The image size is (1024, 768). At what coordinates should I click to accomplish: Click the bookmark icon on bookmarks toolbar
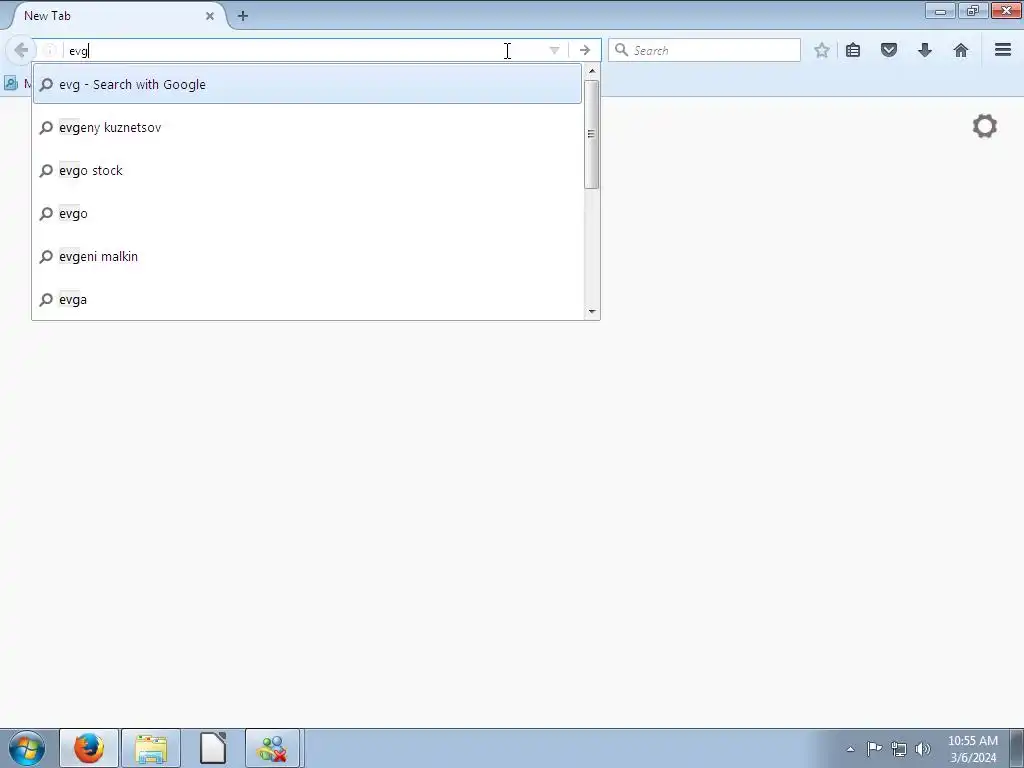(10, 83)
